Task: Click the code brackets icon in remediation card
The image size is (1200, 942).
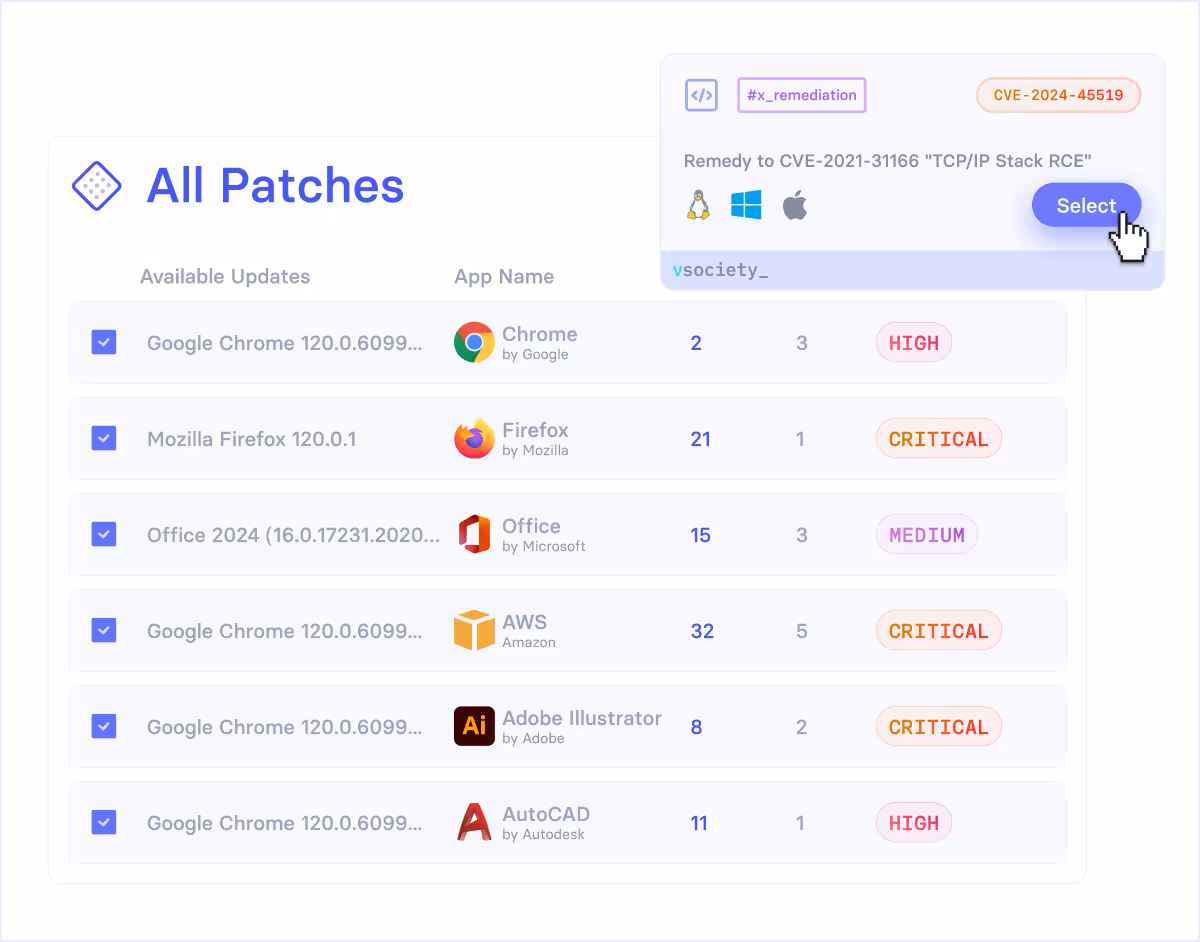Action: pos(701,95)
